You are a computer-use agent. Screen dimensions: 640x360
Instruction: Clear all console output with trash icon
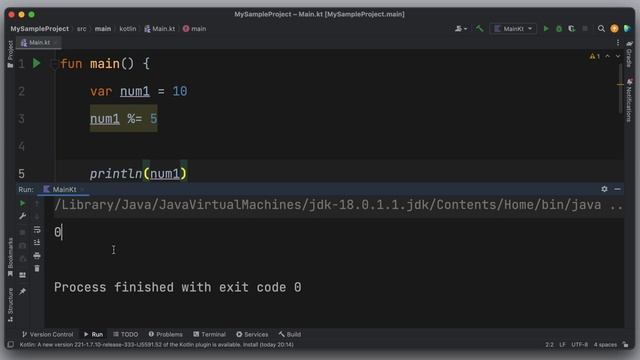tap(37, 269)
